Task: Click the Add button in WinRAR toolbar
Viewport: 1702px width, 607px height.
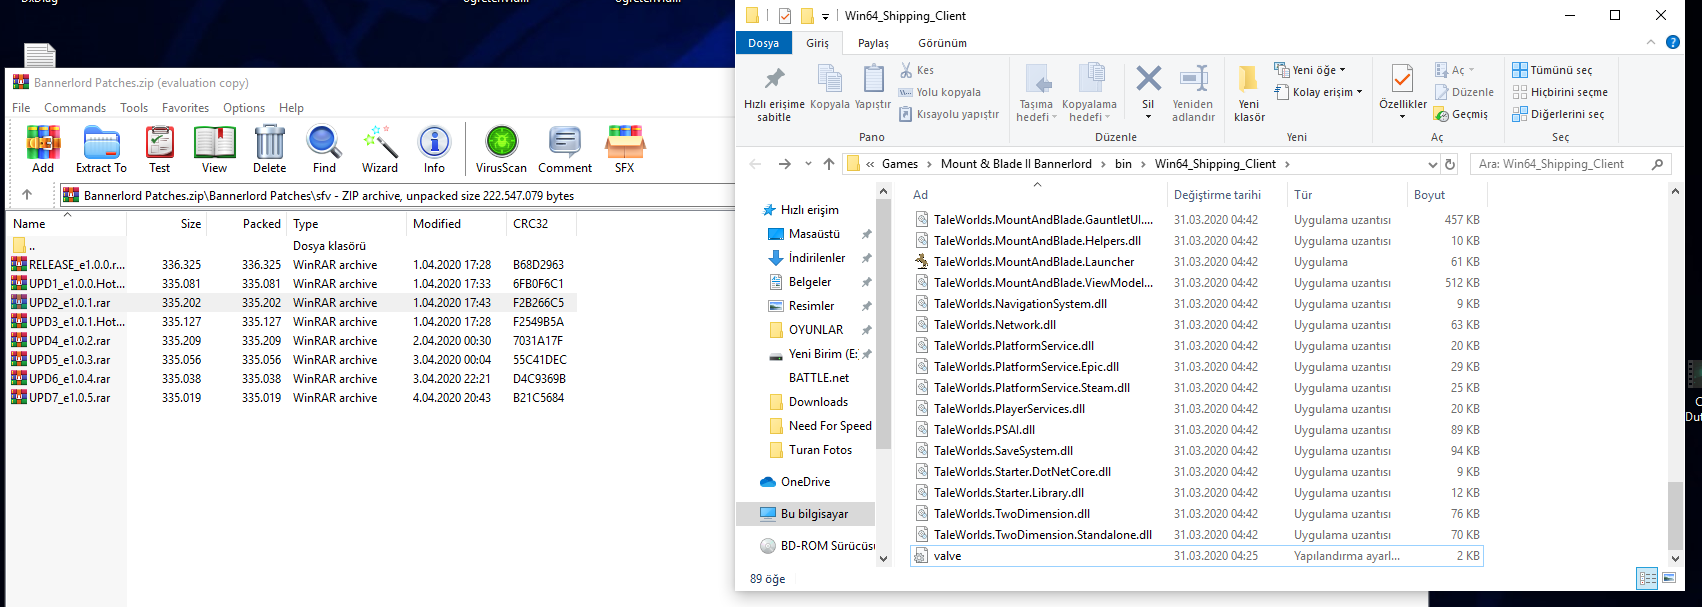Action: (x=43, y=150)
